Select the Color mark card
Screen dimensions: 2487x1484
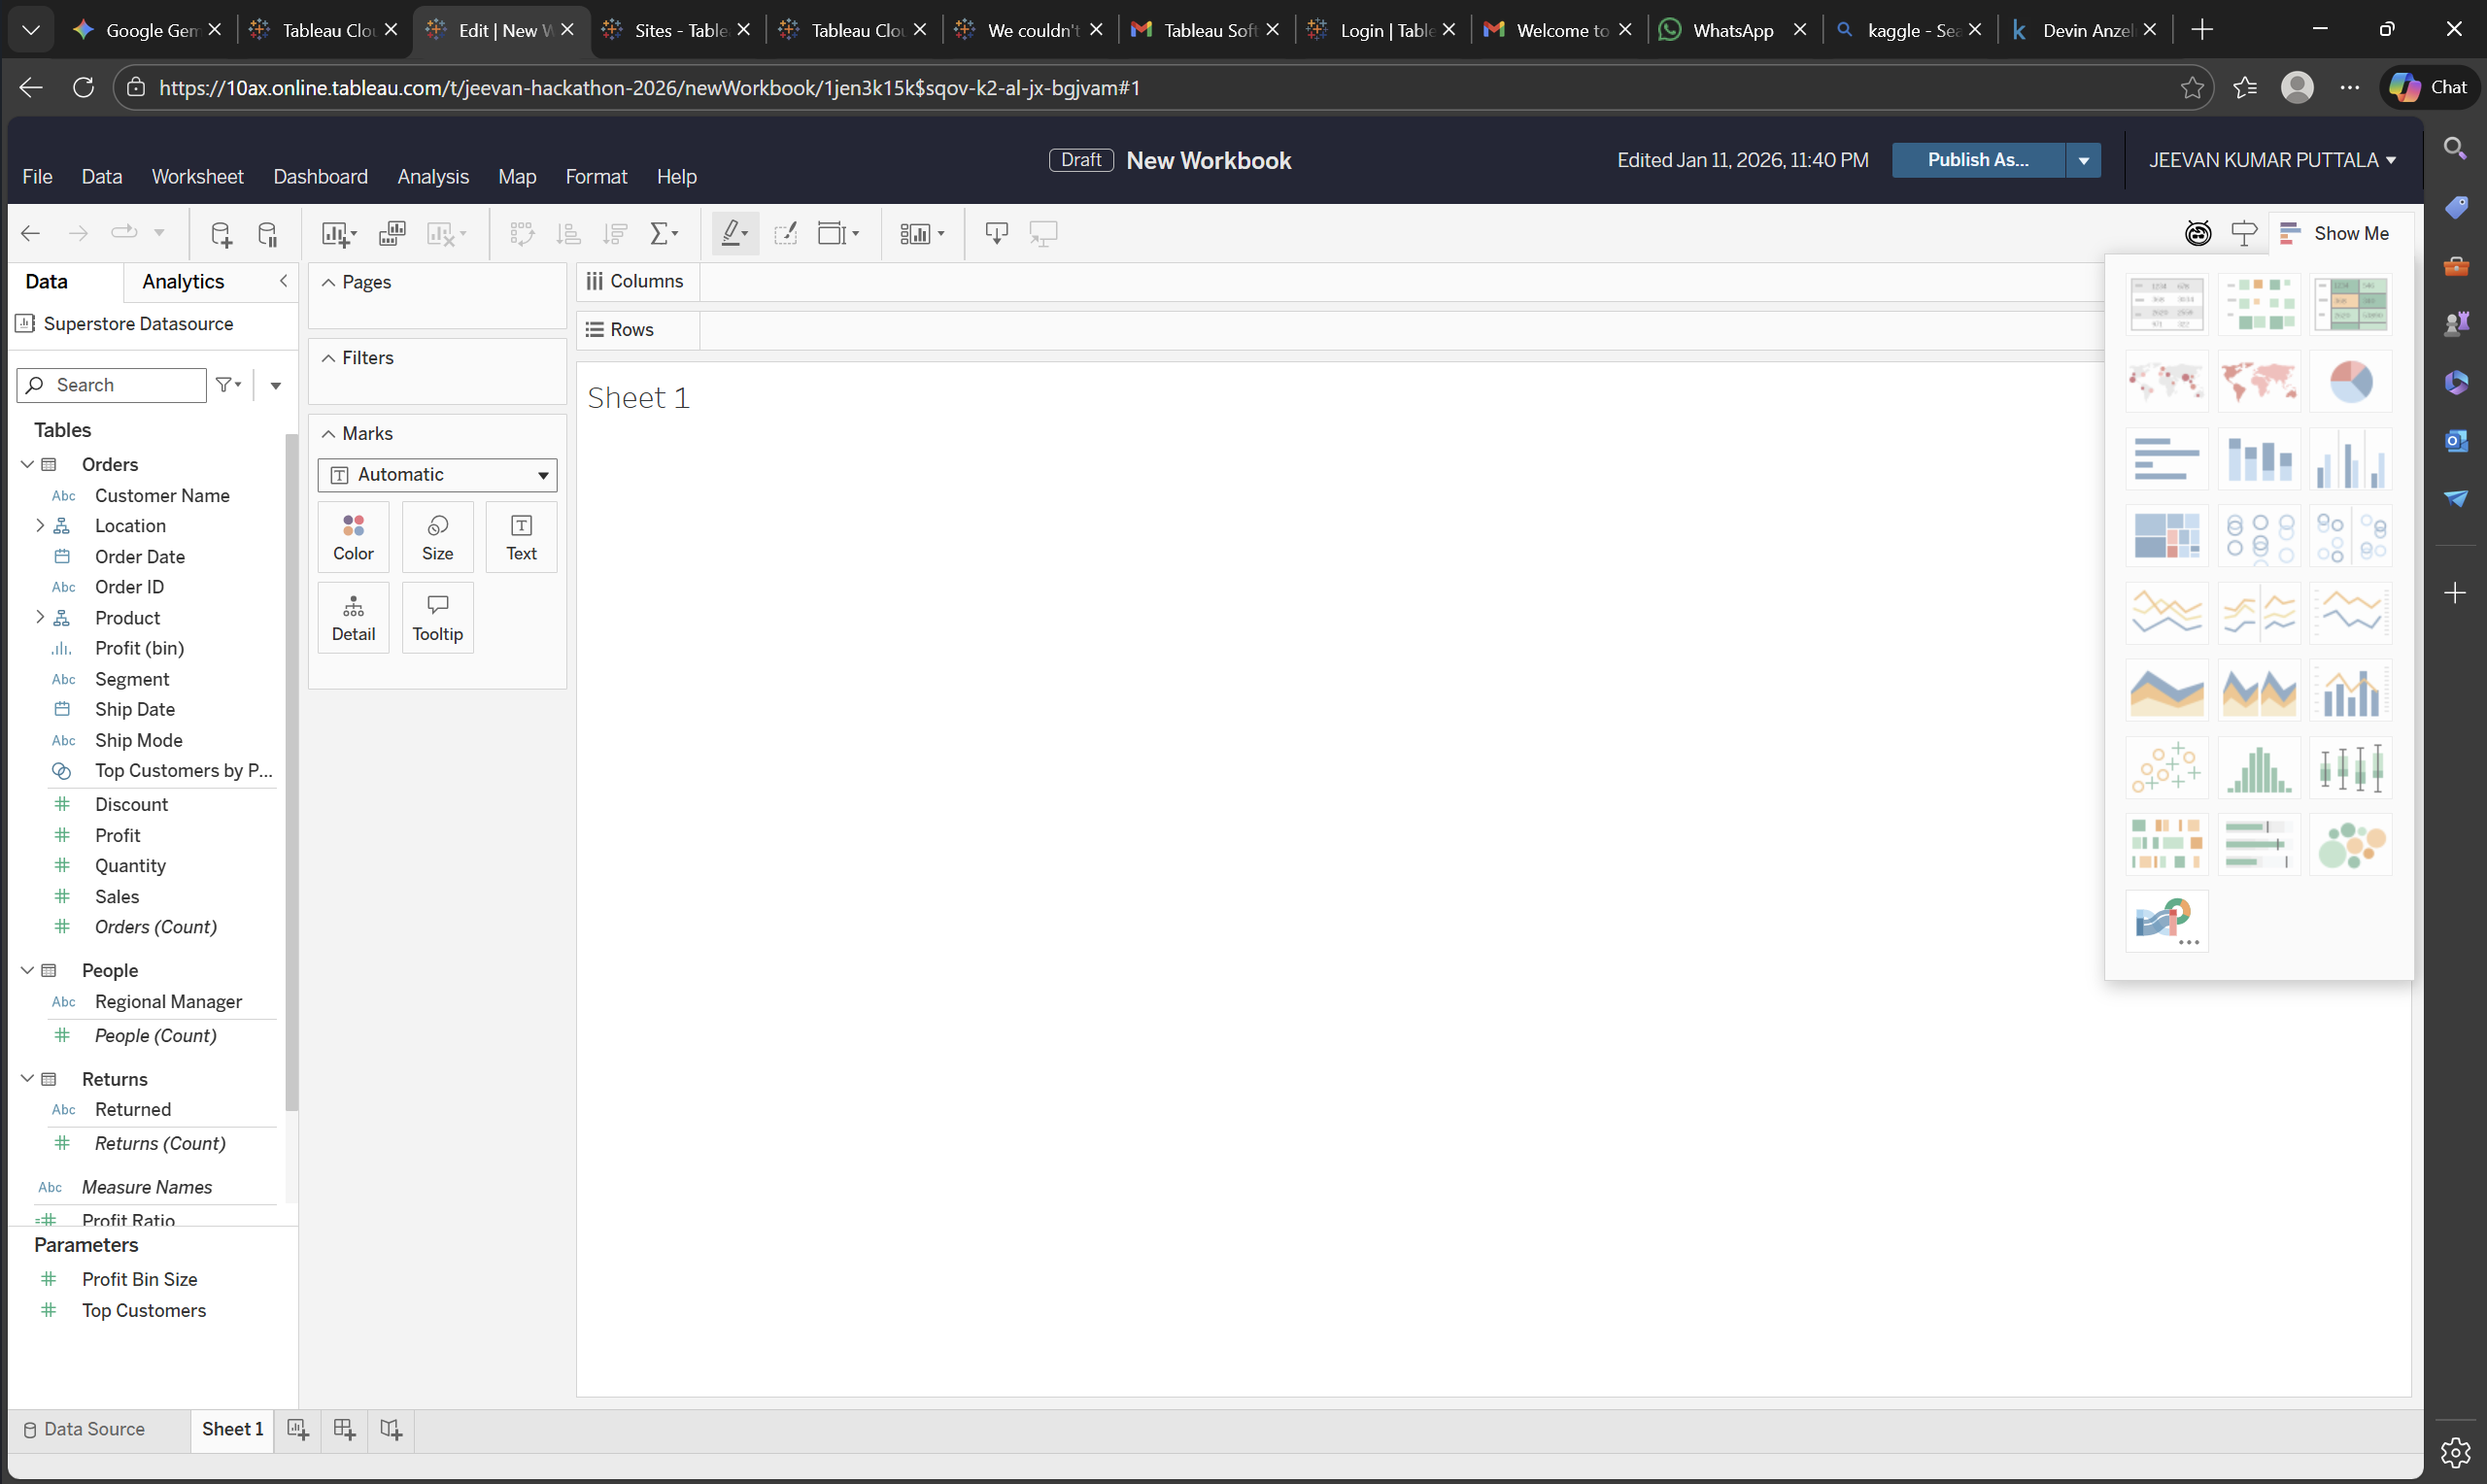coord(352,536)
